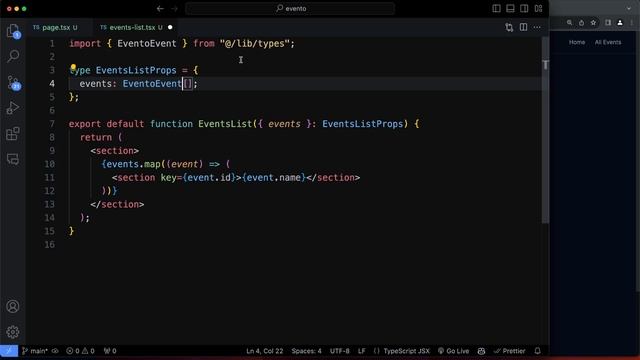Click the editor vertical scrollbar

pyautogui.click(x=545, y=131)
